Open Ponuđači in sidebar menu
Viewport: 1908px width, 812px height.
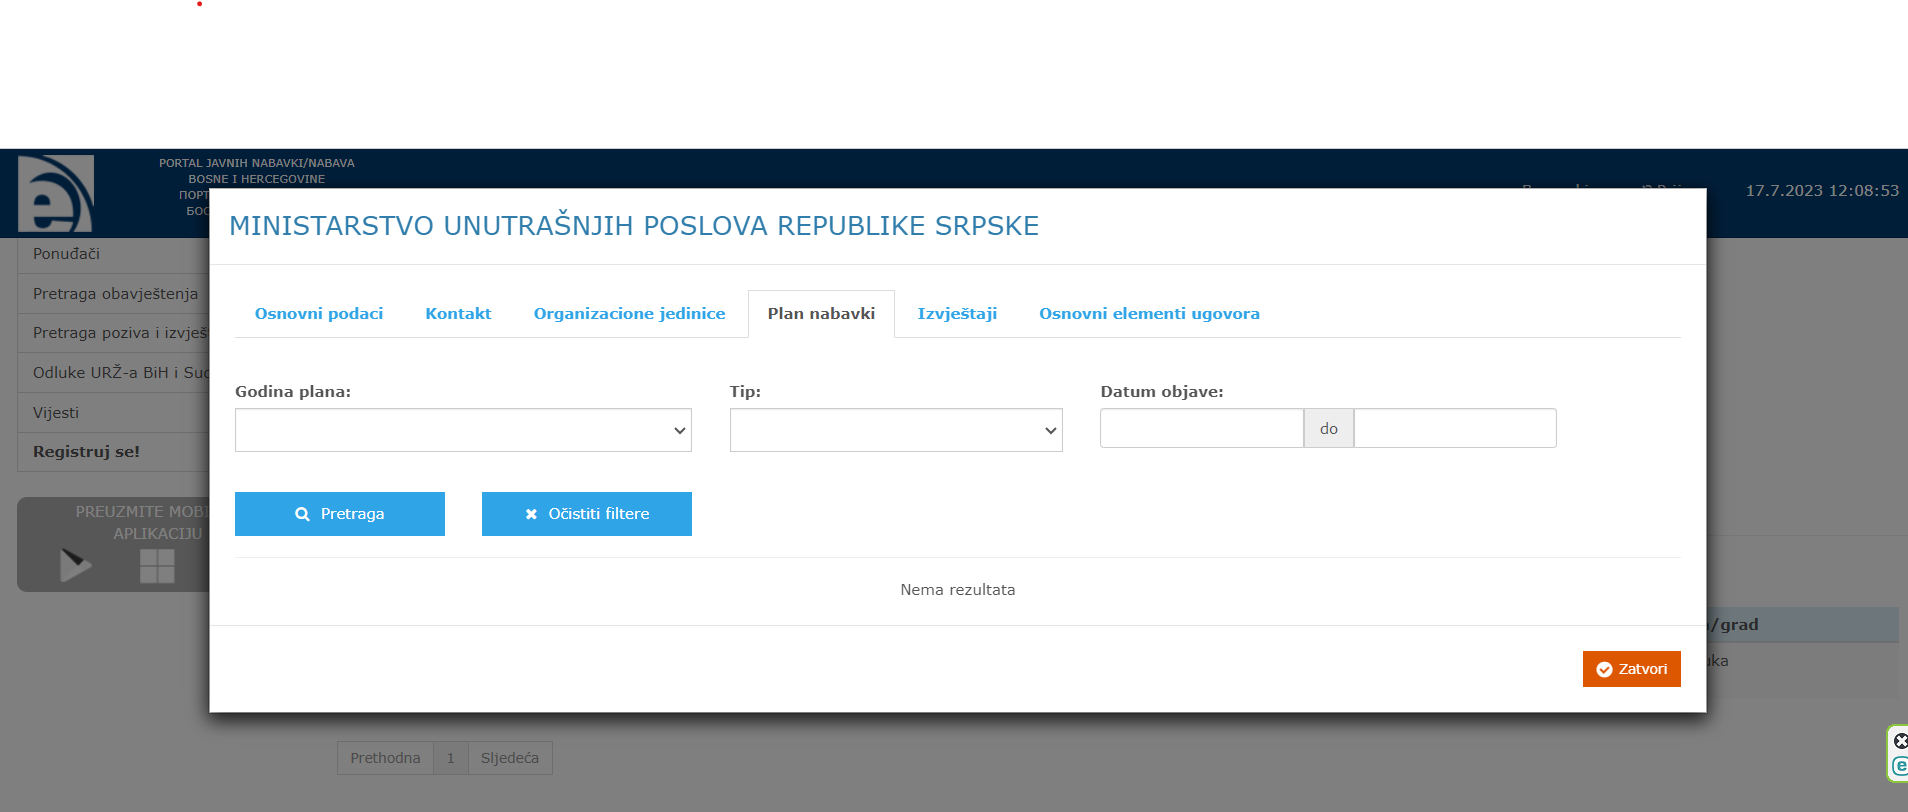pyautogui.click(x=114, y=254)
